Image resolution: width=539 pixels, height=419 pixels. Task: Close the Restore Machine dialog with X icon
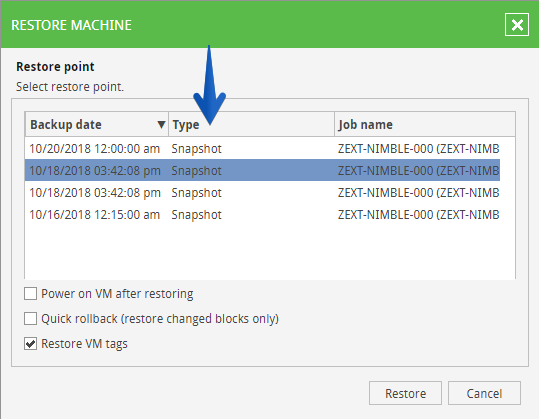(517, 25)
